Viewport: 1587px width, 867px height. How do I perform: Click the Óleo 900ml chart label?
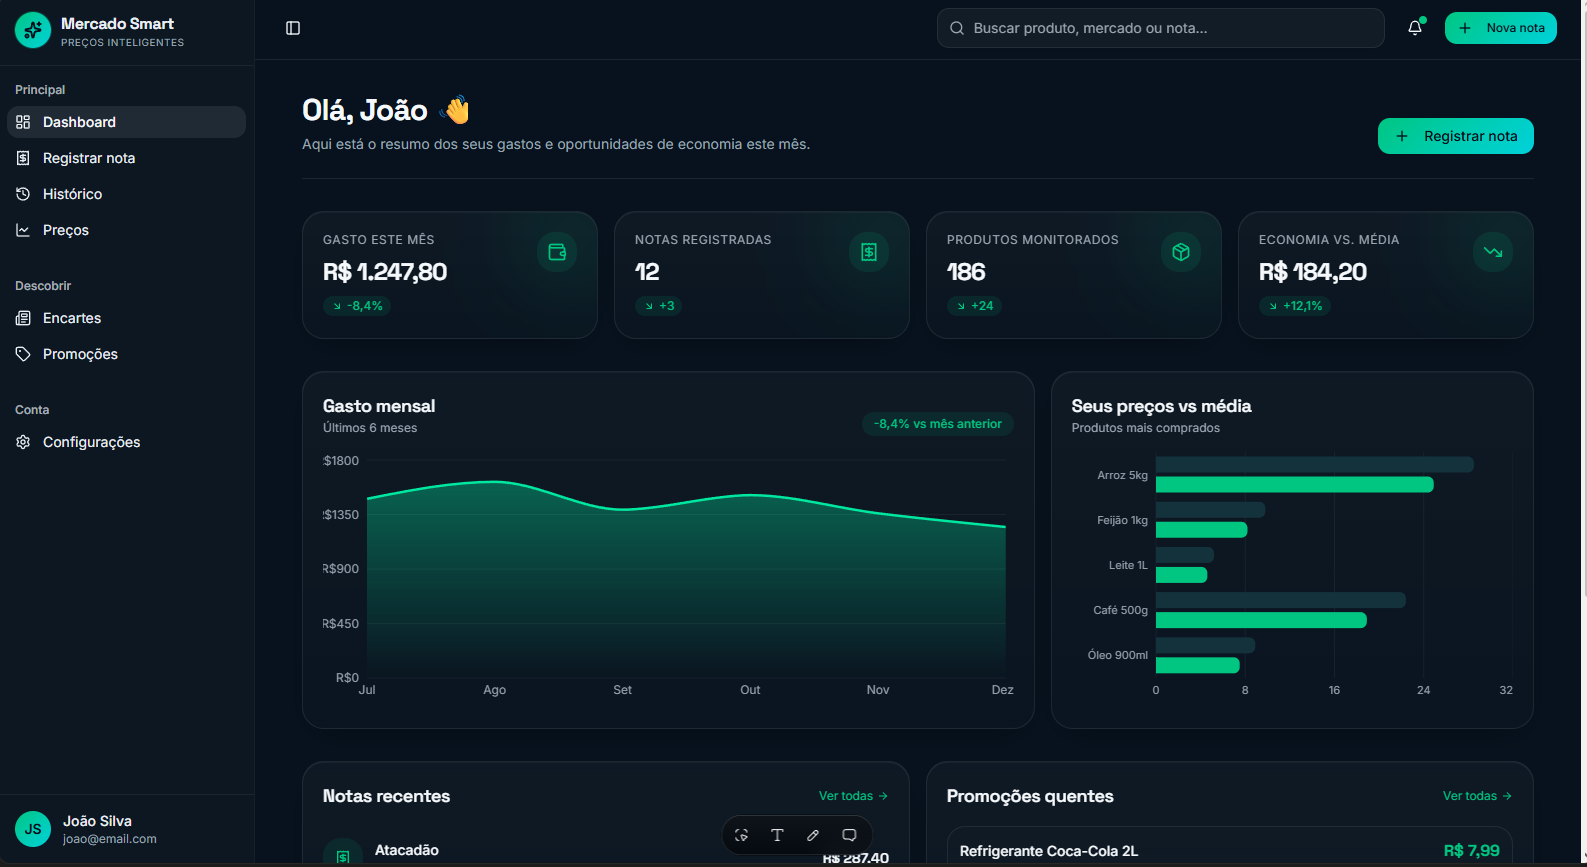tap(1118, 655)
